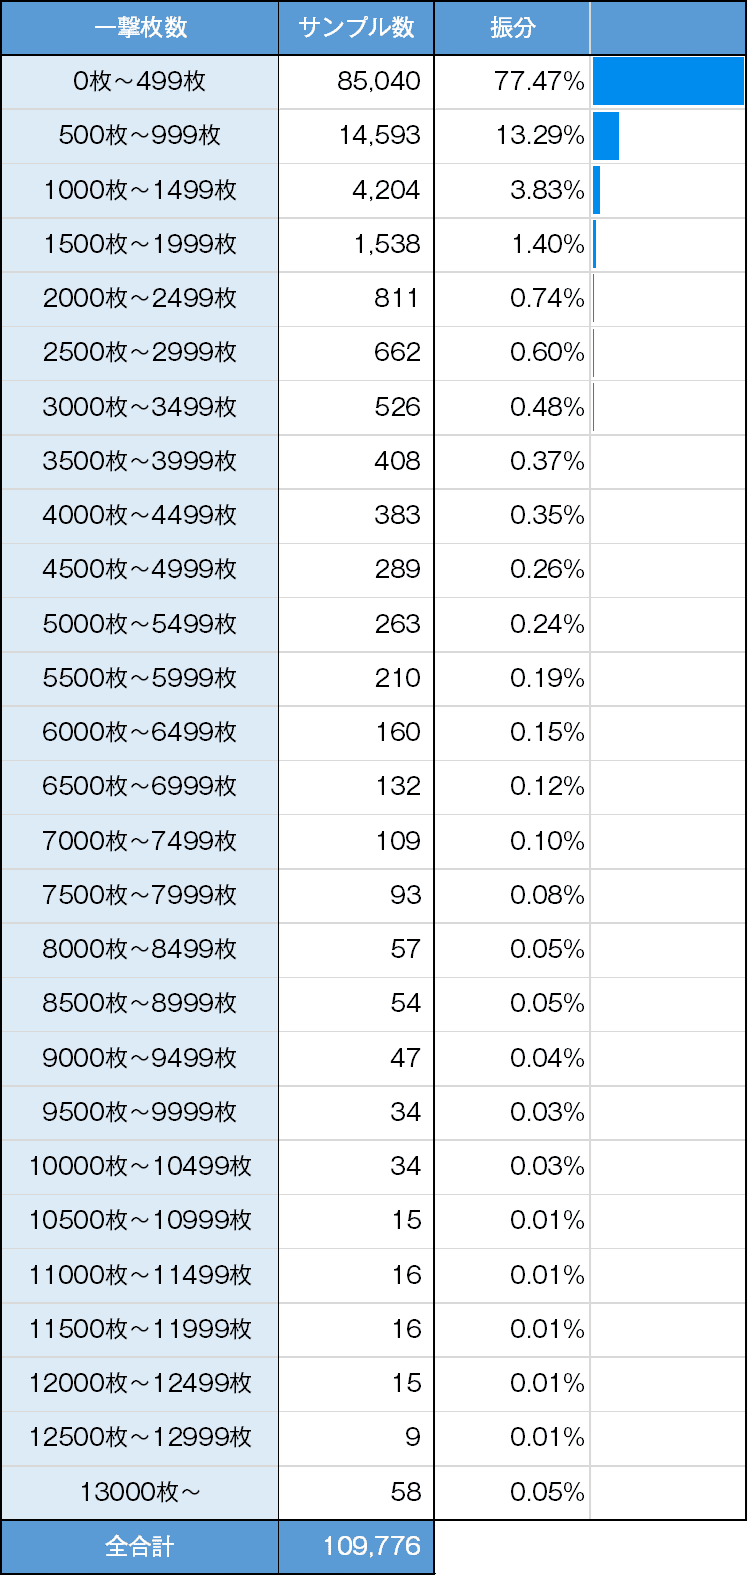Select the 500枚～999枚 row label
This screenshot has width=748, height=1576.
pyautogui.click(x=140, y=136)
